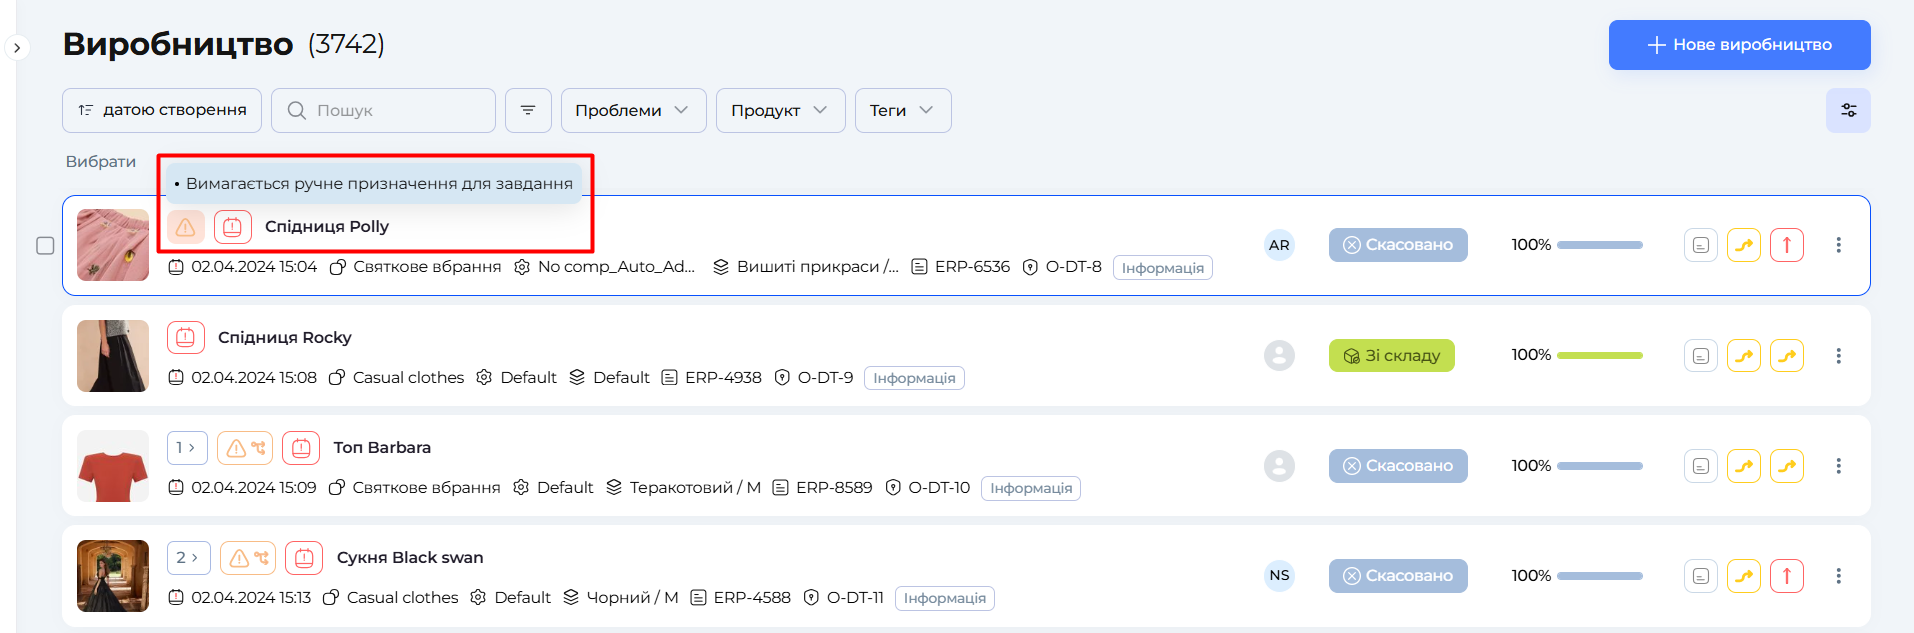
Task: Sort by датою створення
Action: (x=162, y=110)
